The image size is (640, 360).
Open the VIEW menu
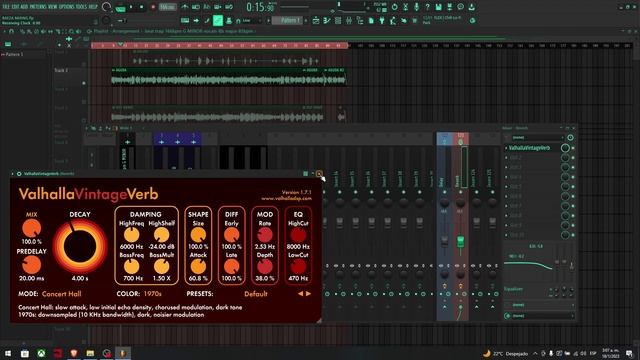[53, 7]
